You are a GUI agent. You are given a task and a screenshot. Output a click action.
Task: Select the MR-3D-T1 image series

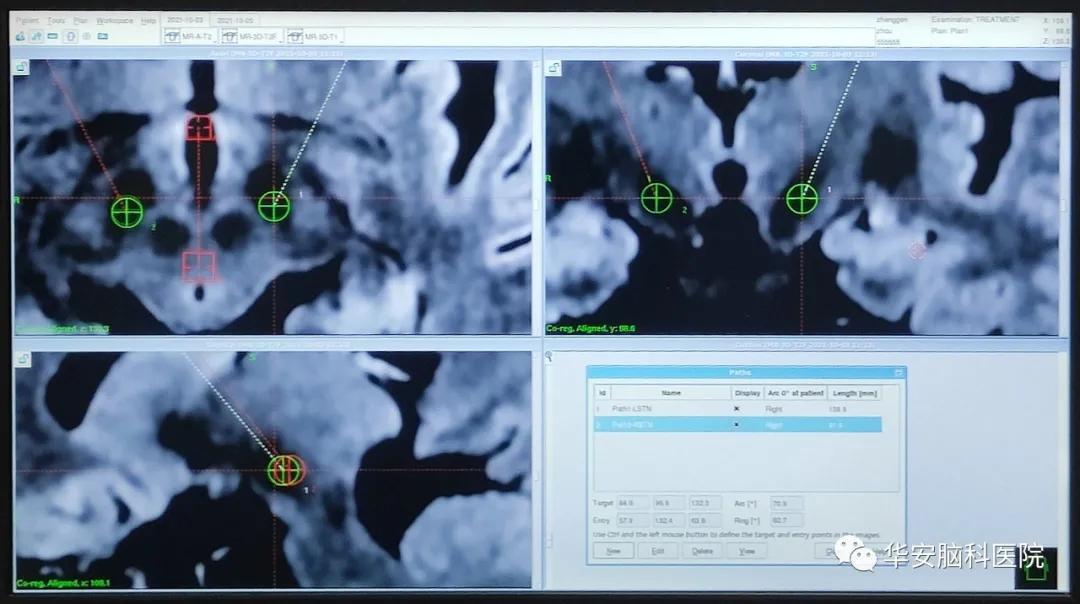pyautogui.click(x=314, y=36)
